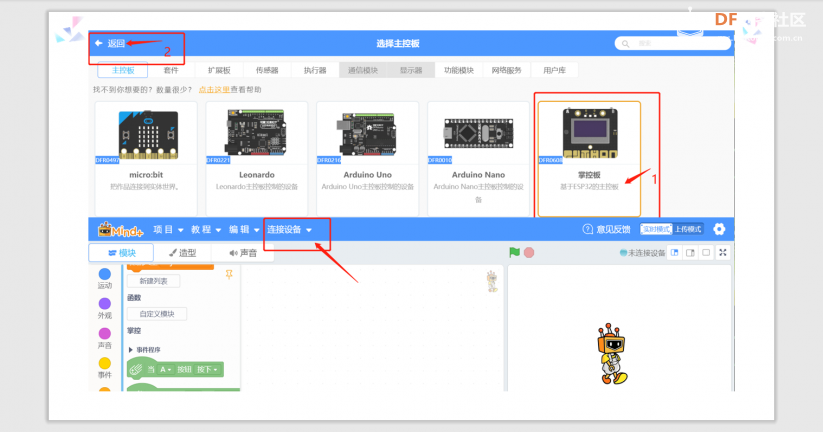Pick the 掌控板 ESP32 board card
823x432 pixels.
(x=589, y=159)
